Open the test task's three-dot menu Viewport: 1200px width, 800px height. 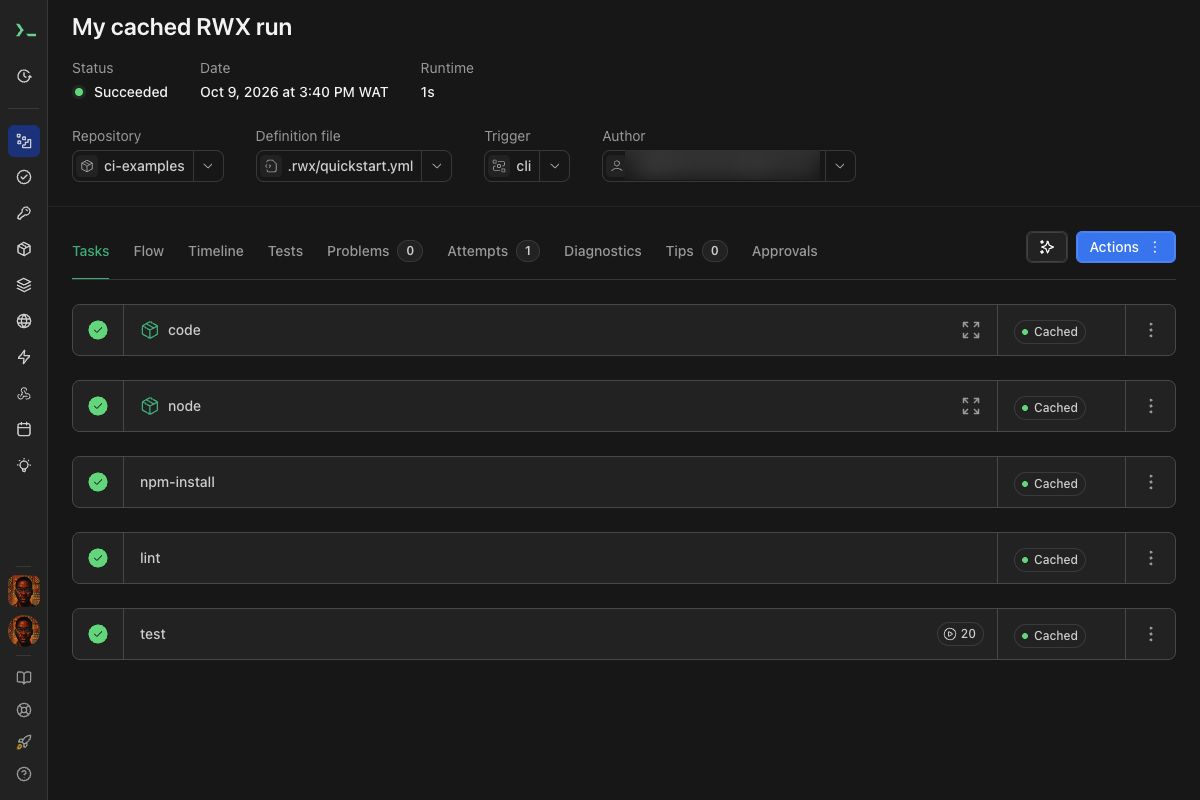1151,634
